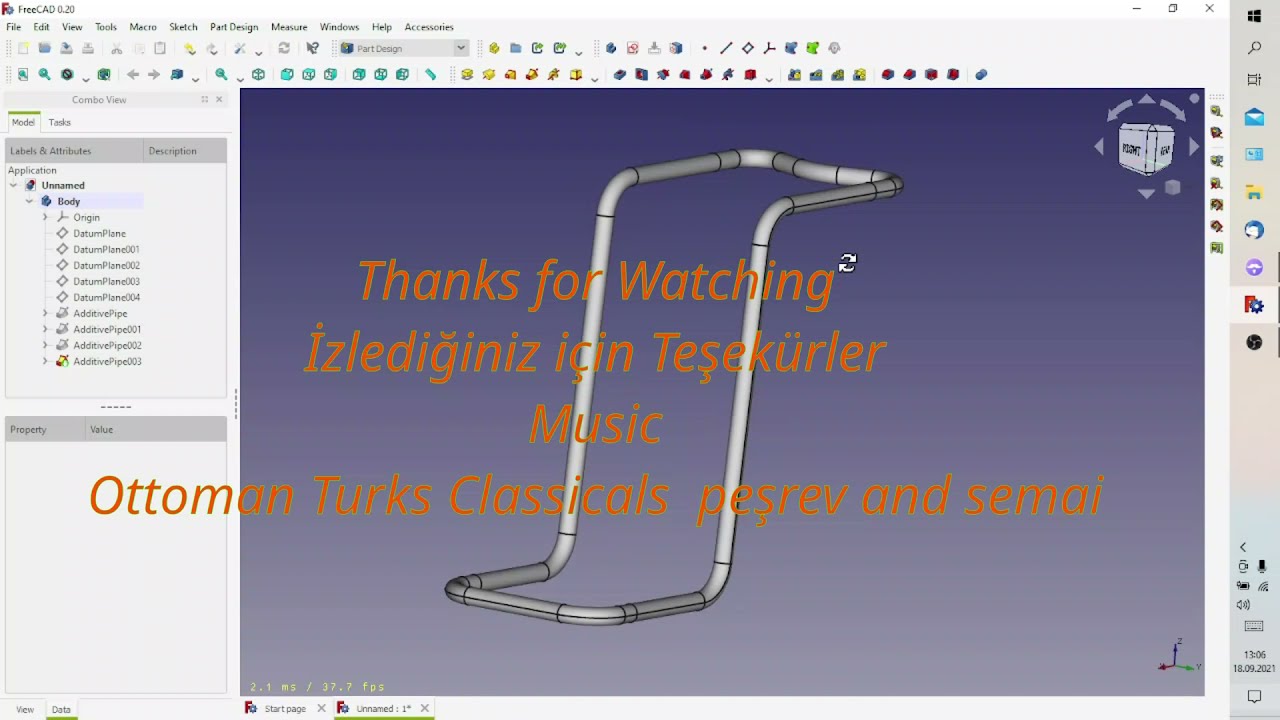Create a datum point

click(x=704, y=48)
